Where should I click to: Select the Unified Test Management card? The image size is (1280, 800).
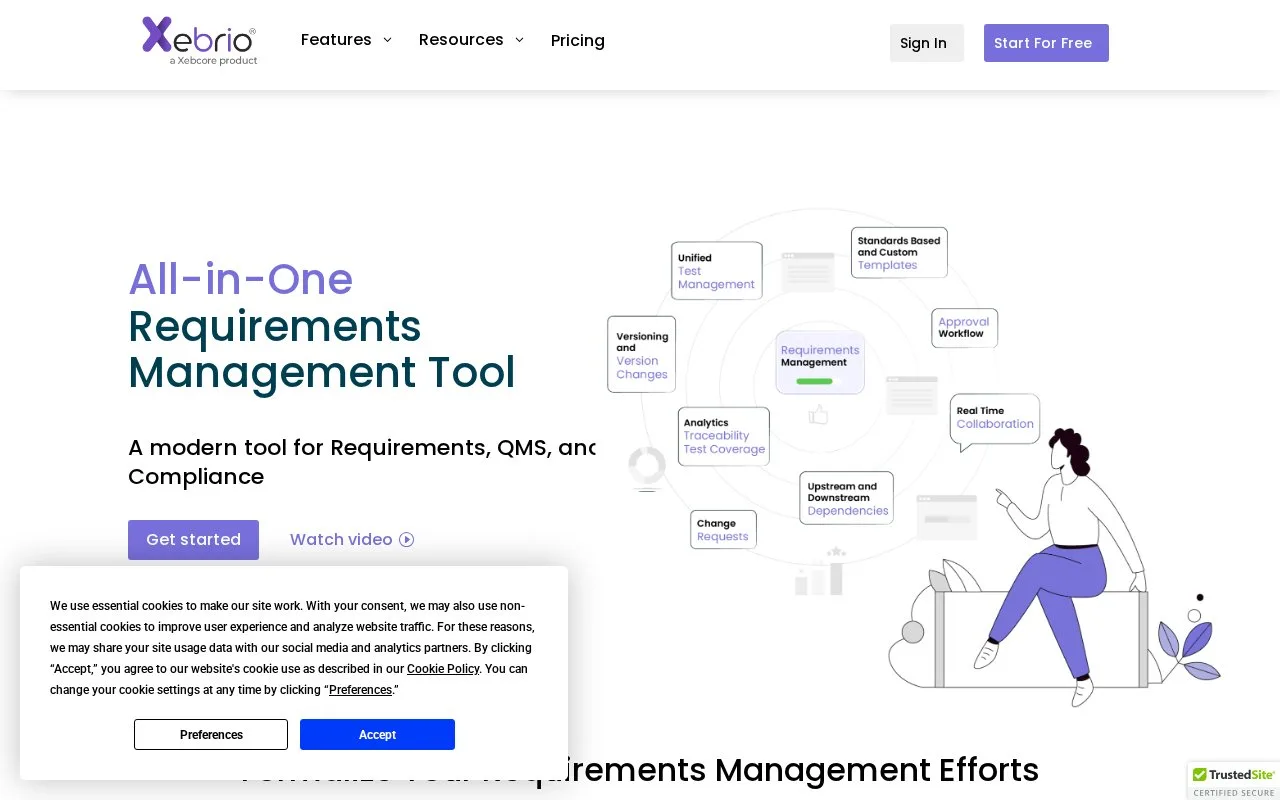[x=717, y=271]
